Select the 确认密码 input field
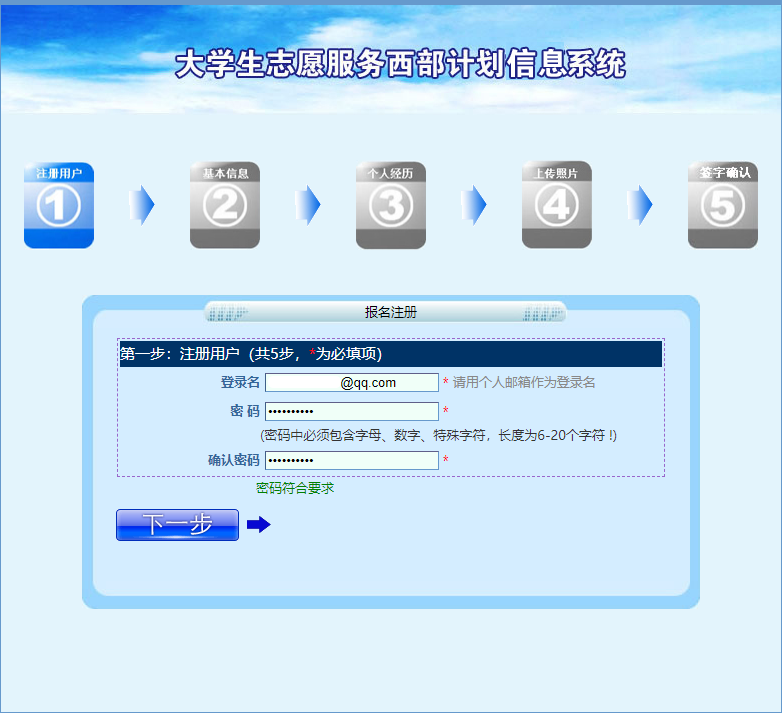This screenshot has width=782, height=713. [x=351, y=460]
